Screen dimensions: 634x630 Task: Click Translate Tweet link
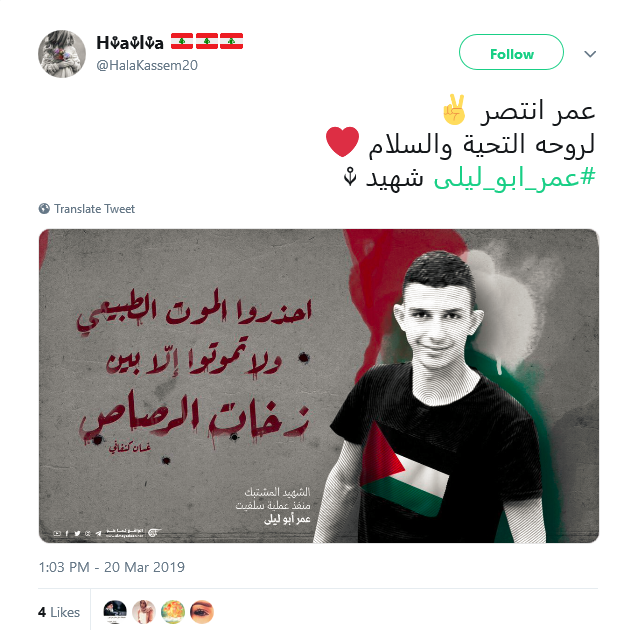point(94,209)
